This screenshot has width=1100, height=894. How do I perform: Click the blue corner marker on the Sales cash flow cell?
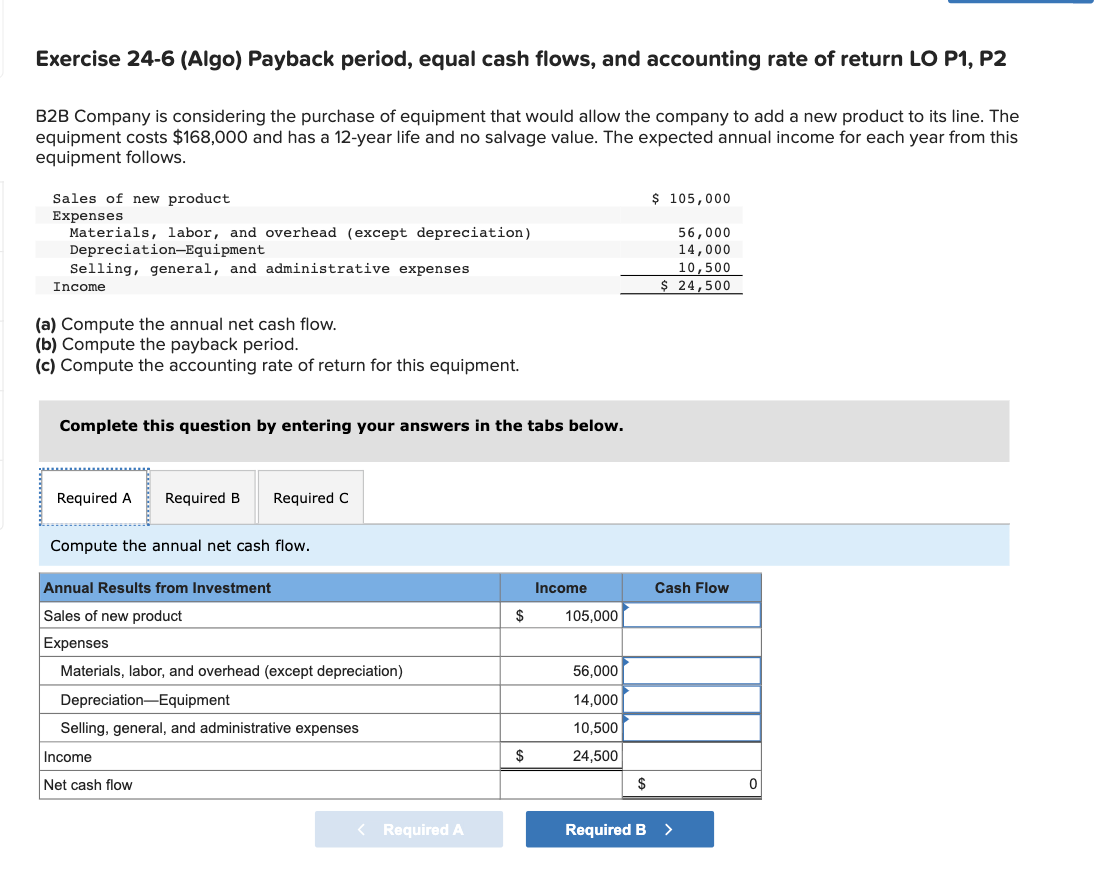[x=625, y=606]
